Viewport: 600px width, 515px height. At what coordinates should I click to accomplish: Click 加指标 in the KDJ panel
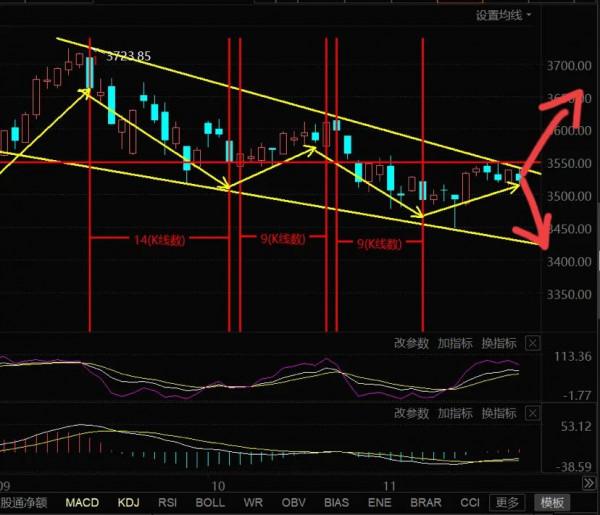coord(455,343)
